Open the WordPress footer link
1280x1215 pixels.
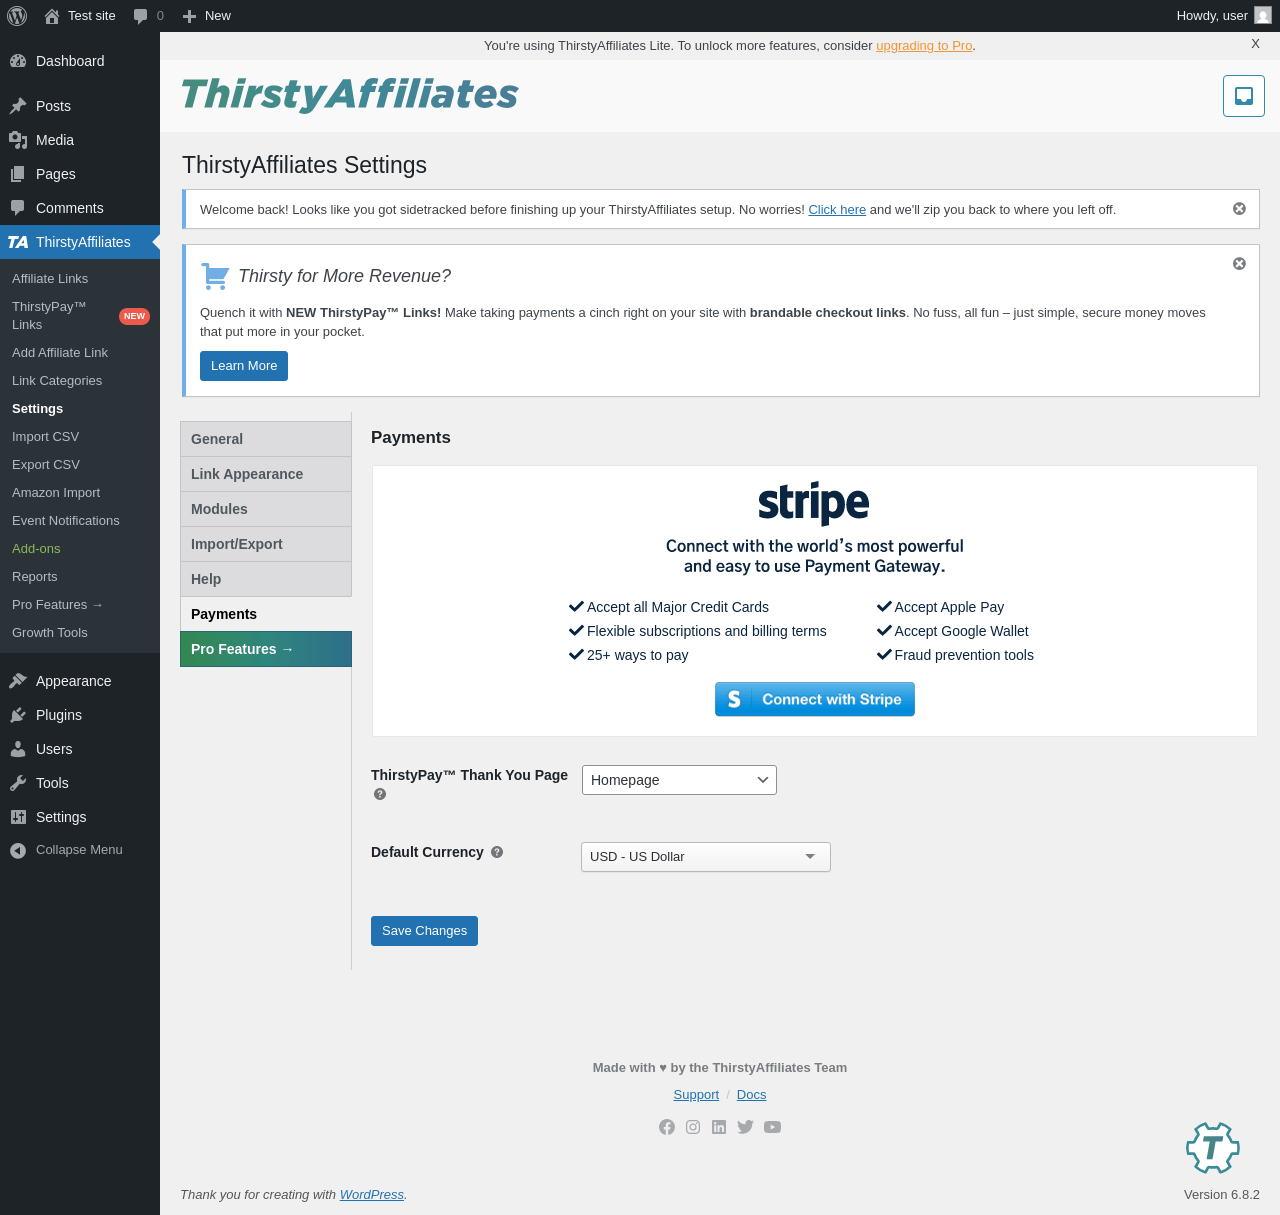(372, 1195)
